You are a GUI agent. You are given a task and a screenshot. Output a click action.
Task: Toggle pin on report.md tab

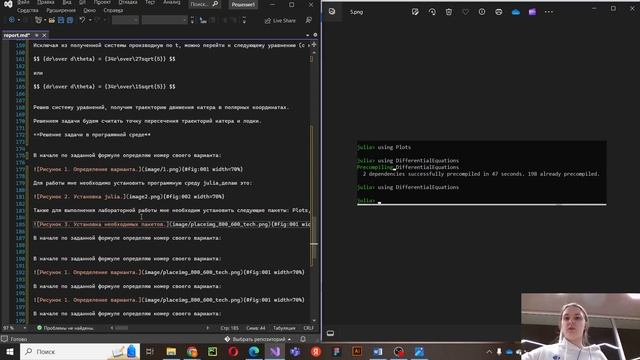37,36
